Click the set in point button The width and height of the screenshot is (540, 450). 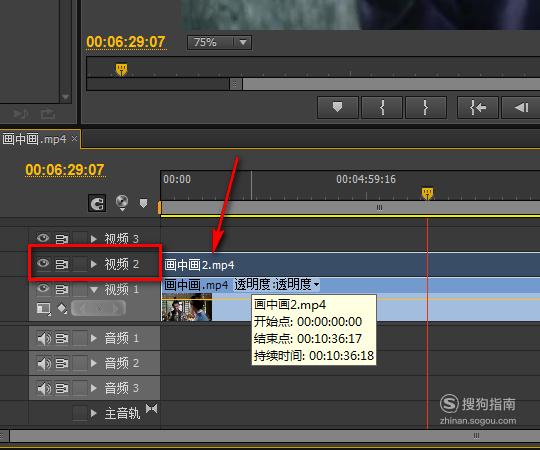click(382, 108)
